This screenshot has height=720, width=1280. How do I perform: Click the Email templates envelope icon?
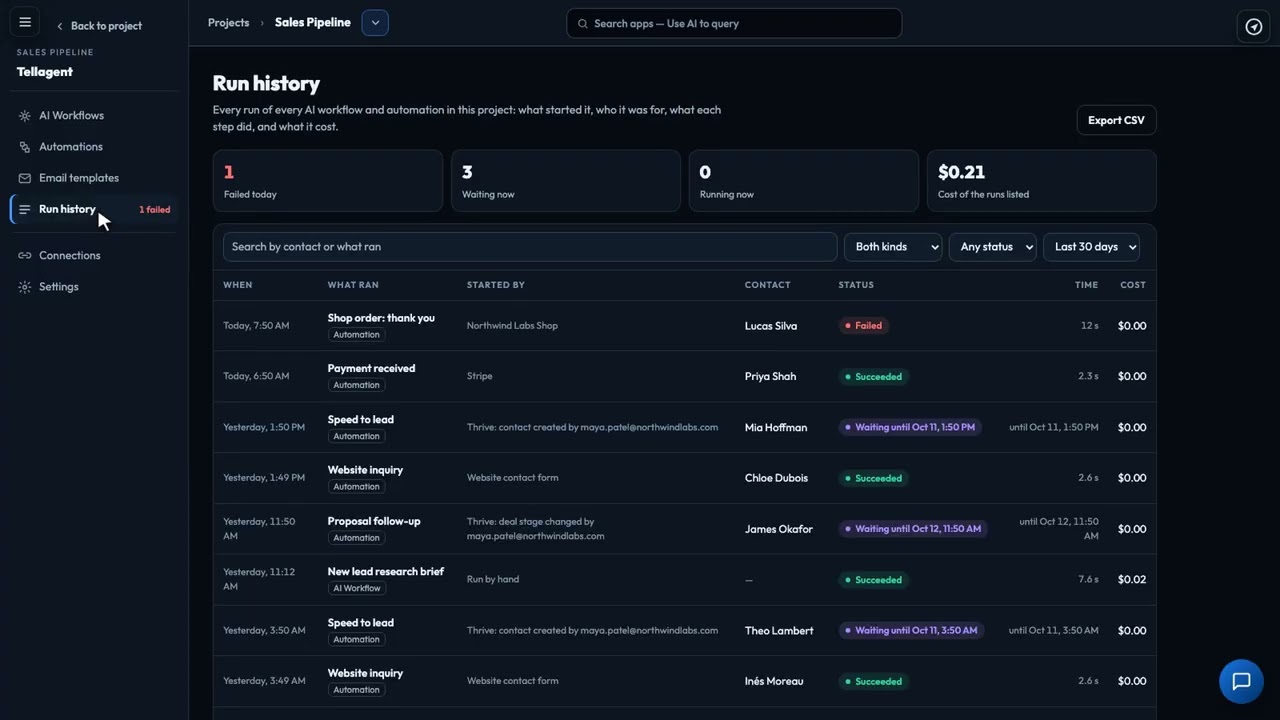[x=25, y=178]
